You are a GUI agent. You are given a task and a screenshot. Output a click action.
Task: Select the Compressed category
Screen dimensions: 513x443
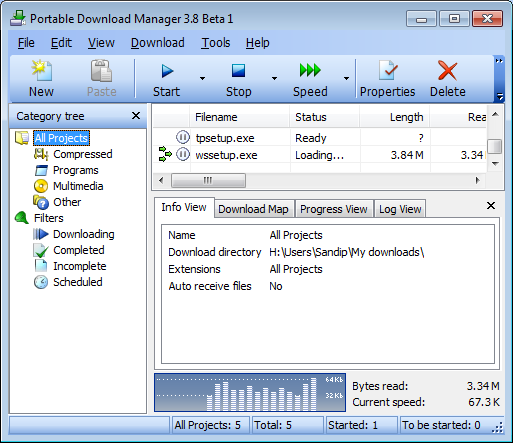(x=83, y=154)
